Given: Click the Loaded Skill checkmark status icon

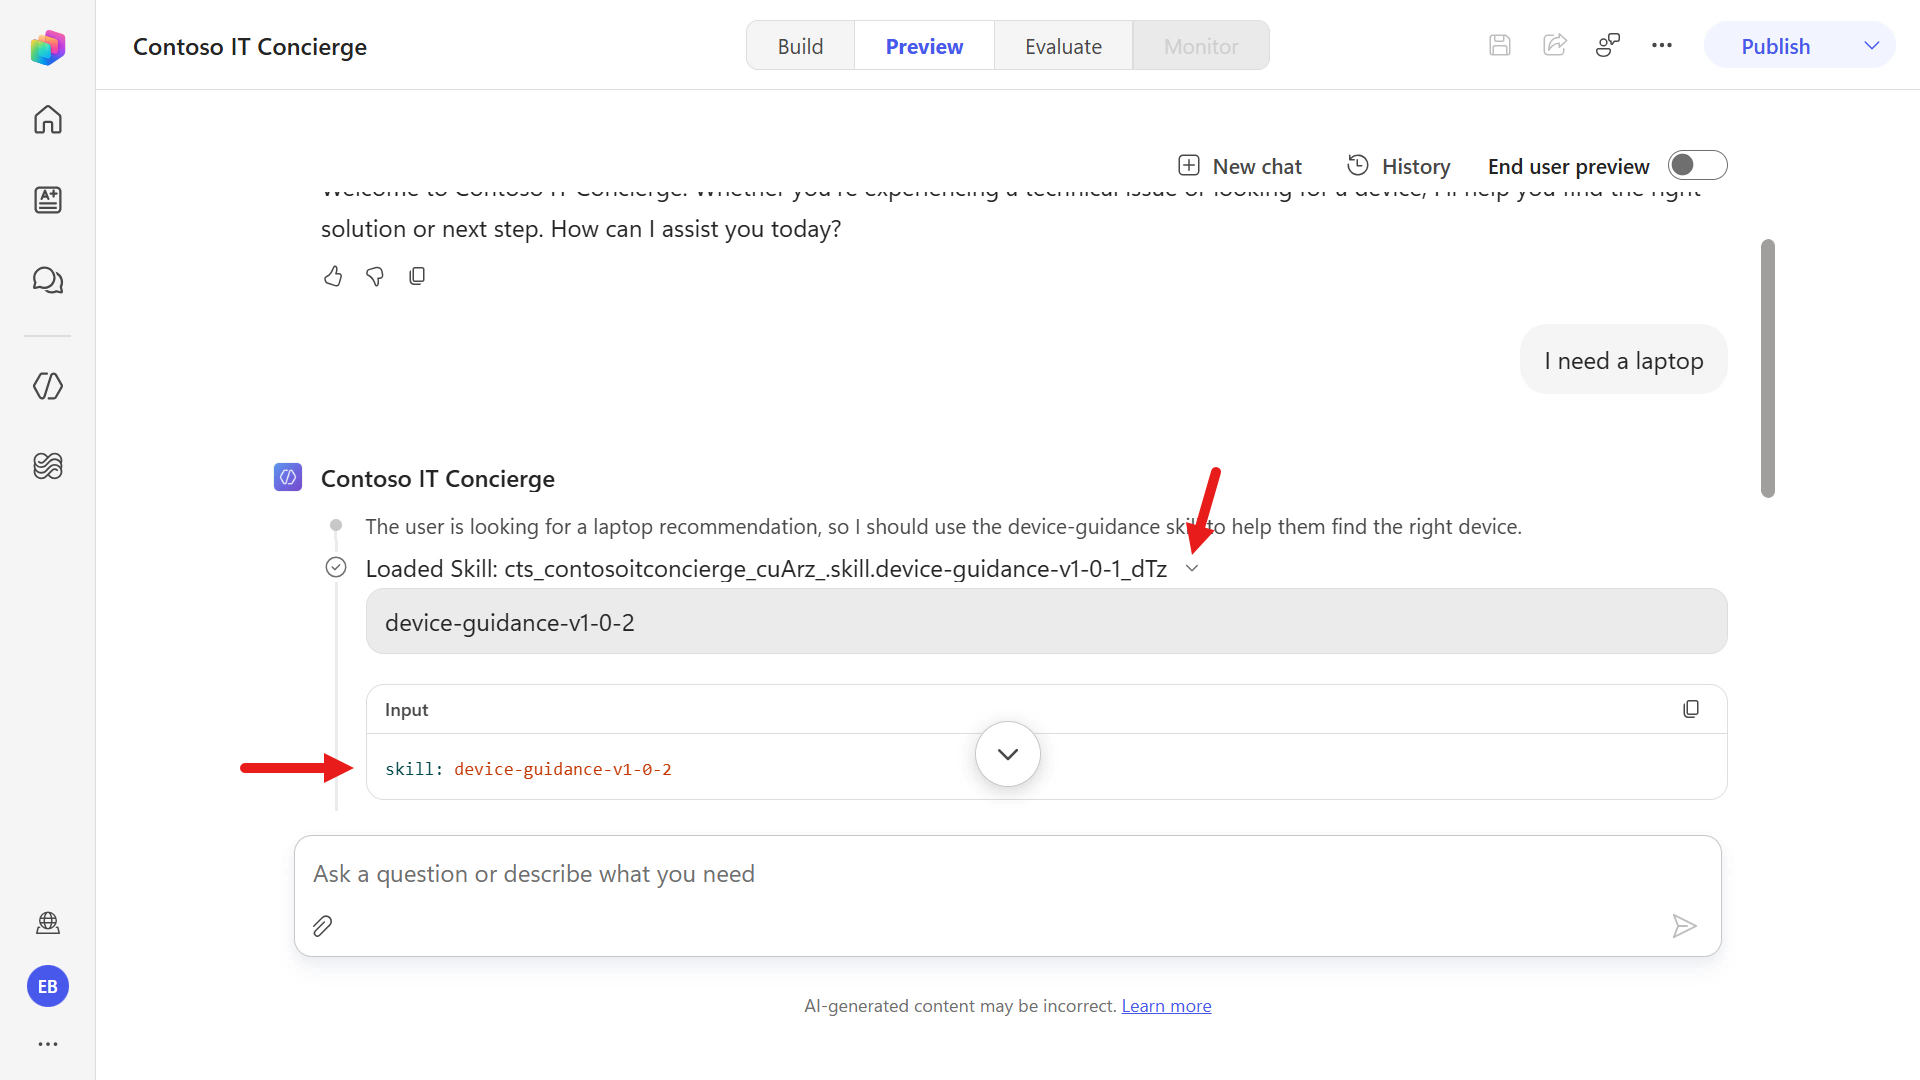Looking at the screenshot, I should pos(336,568).
